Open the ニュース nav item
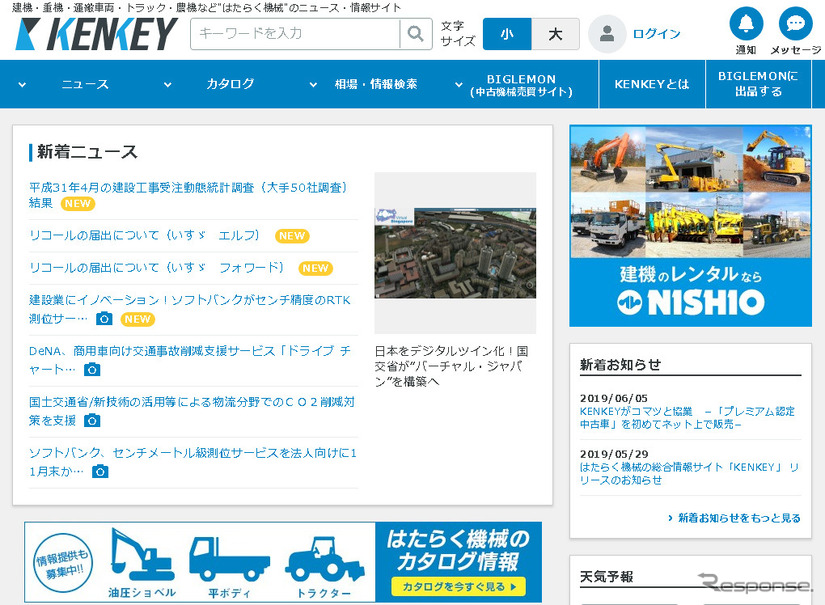Image resolution: width=825 pixels, height=605 pixels. (x=85, y=84)
